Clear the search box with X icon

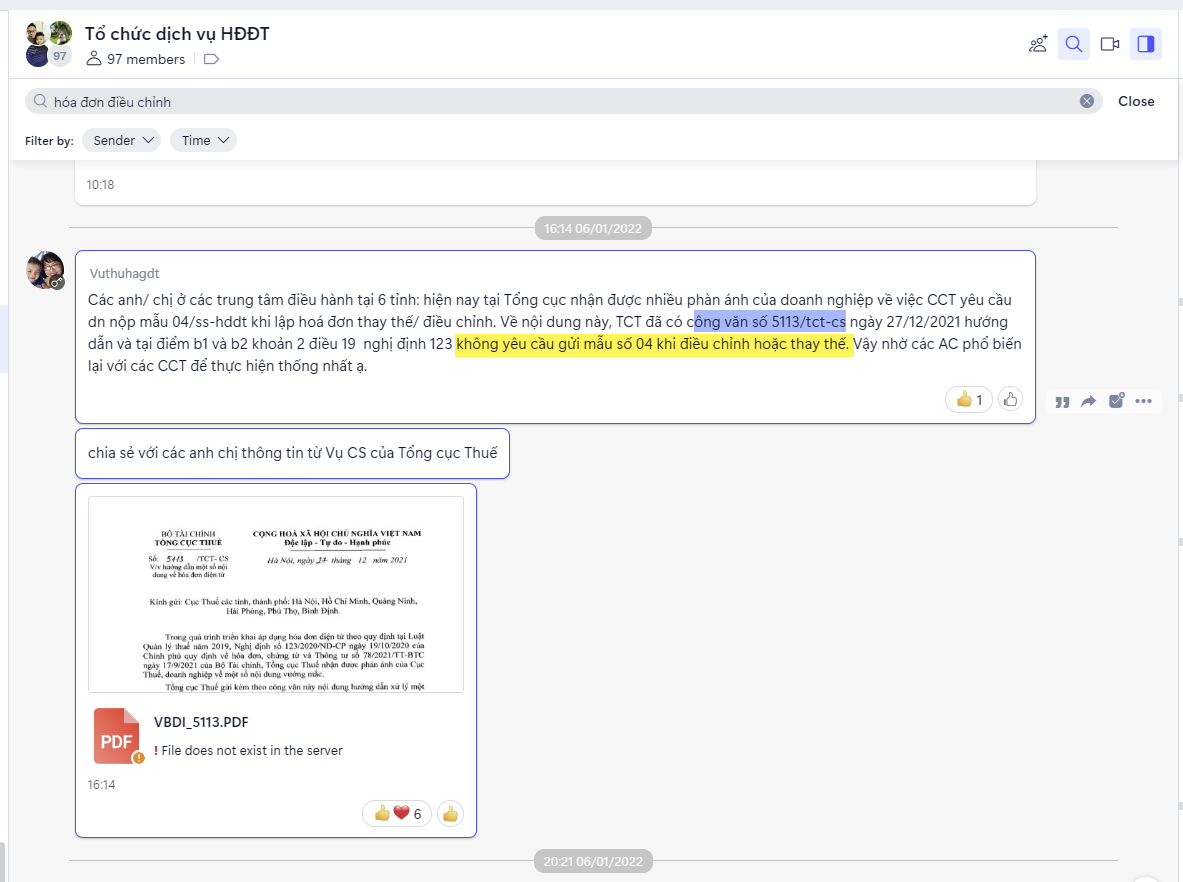coord(1087,101)
